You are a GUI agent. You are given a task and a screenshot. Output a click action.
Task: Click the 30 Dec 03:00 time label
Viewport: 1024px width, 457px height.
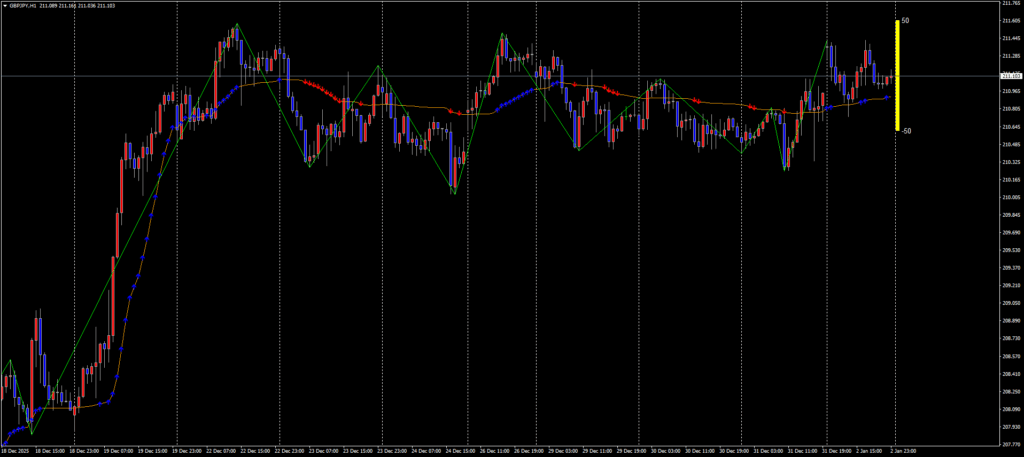661,452
